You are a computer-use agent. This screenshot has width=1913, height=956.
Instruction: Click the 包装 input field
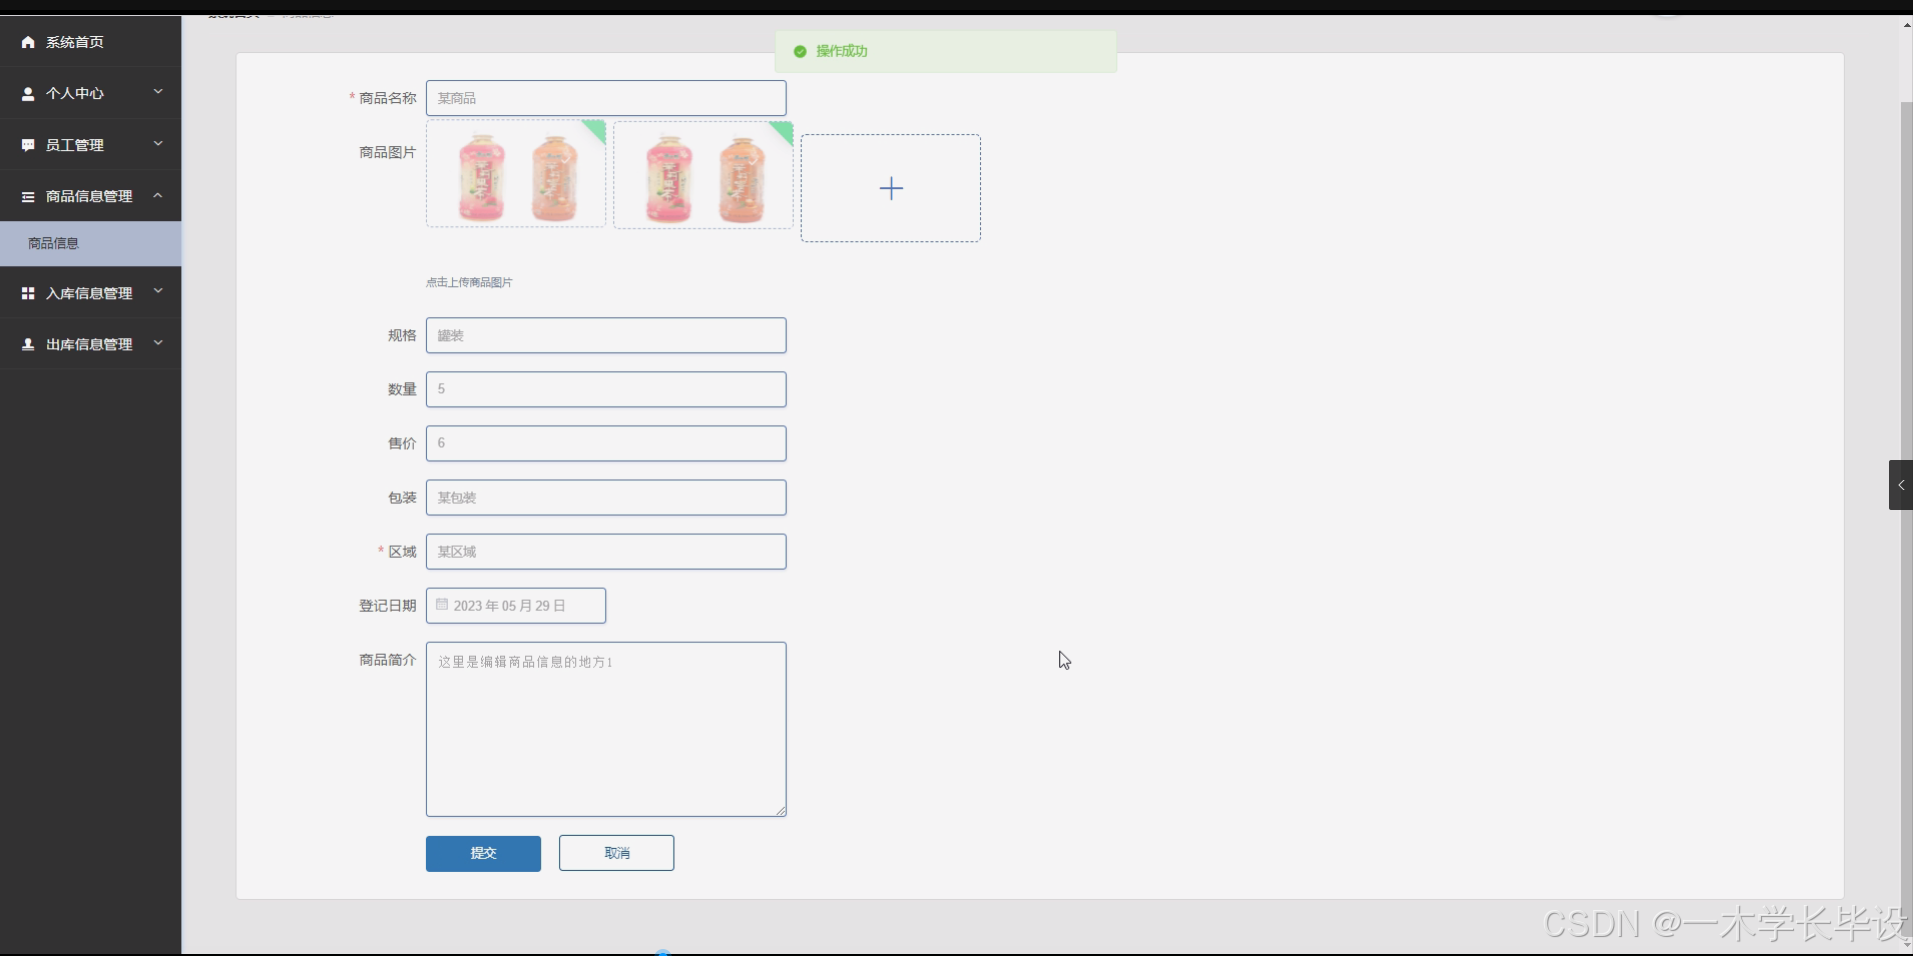[x=606, y=497]
